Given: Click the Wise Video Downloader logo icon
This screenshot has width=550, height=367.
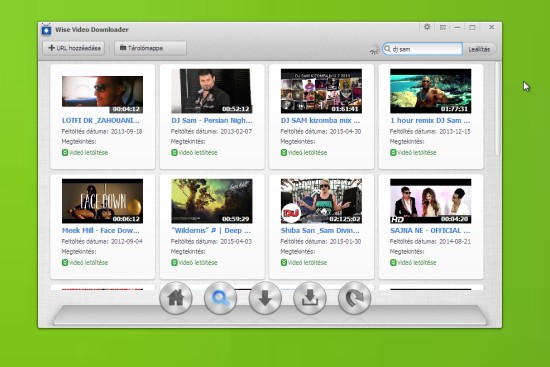Looking at the screenshot, I should 46,30.
